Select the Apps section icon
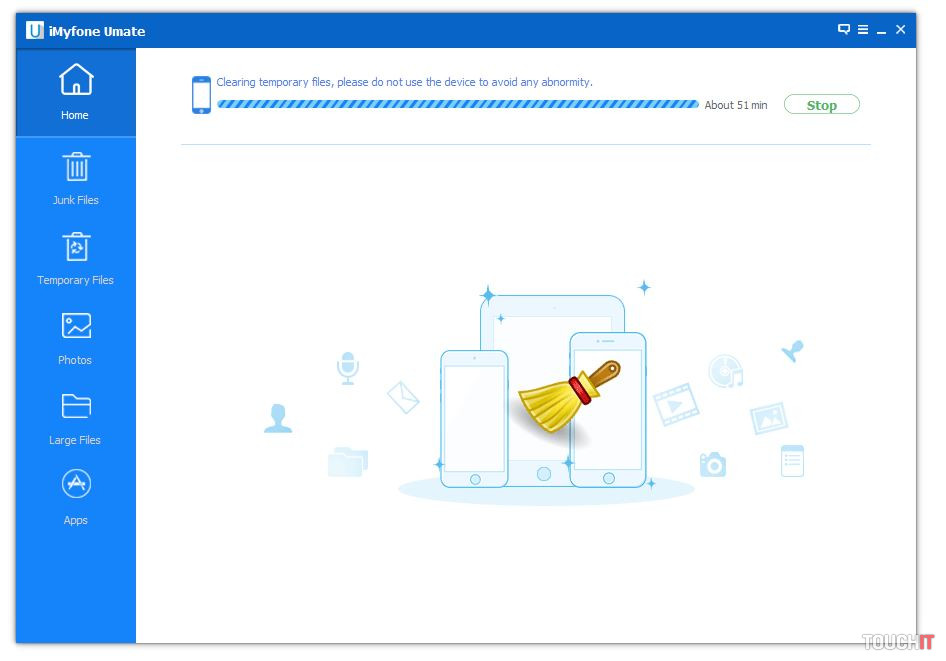The height and width of the screenshot is (661, 946). point(76,485)
